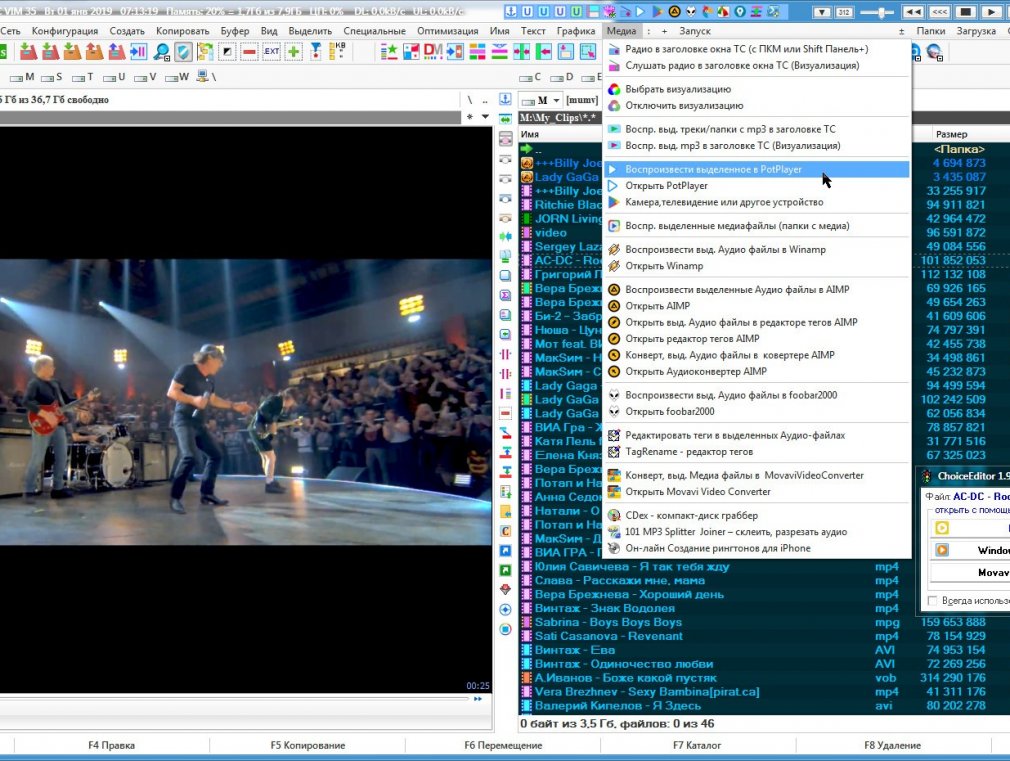
Task: Click the blue shield toolbar icon
Action: [x=184, y=52]
